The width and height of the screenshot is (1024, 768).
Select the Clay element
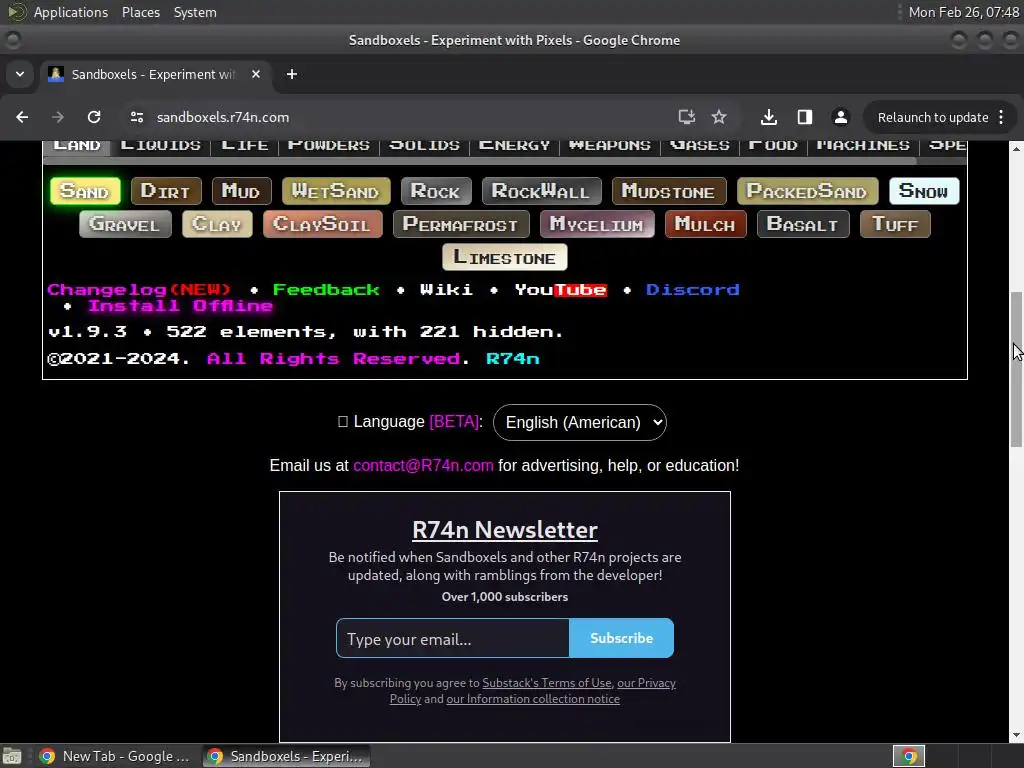click(x=217, y=224)
